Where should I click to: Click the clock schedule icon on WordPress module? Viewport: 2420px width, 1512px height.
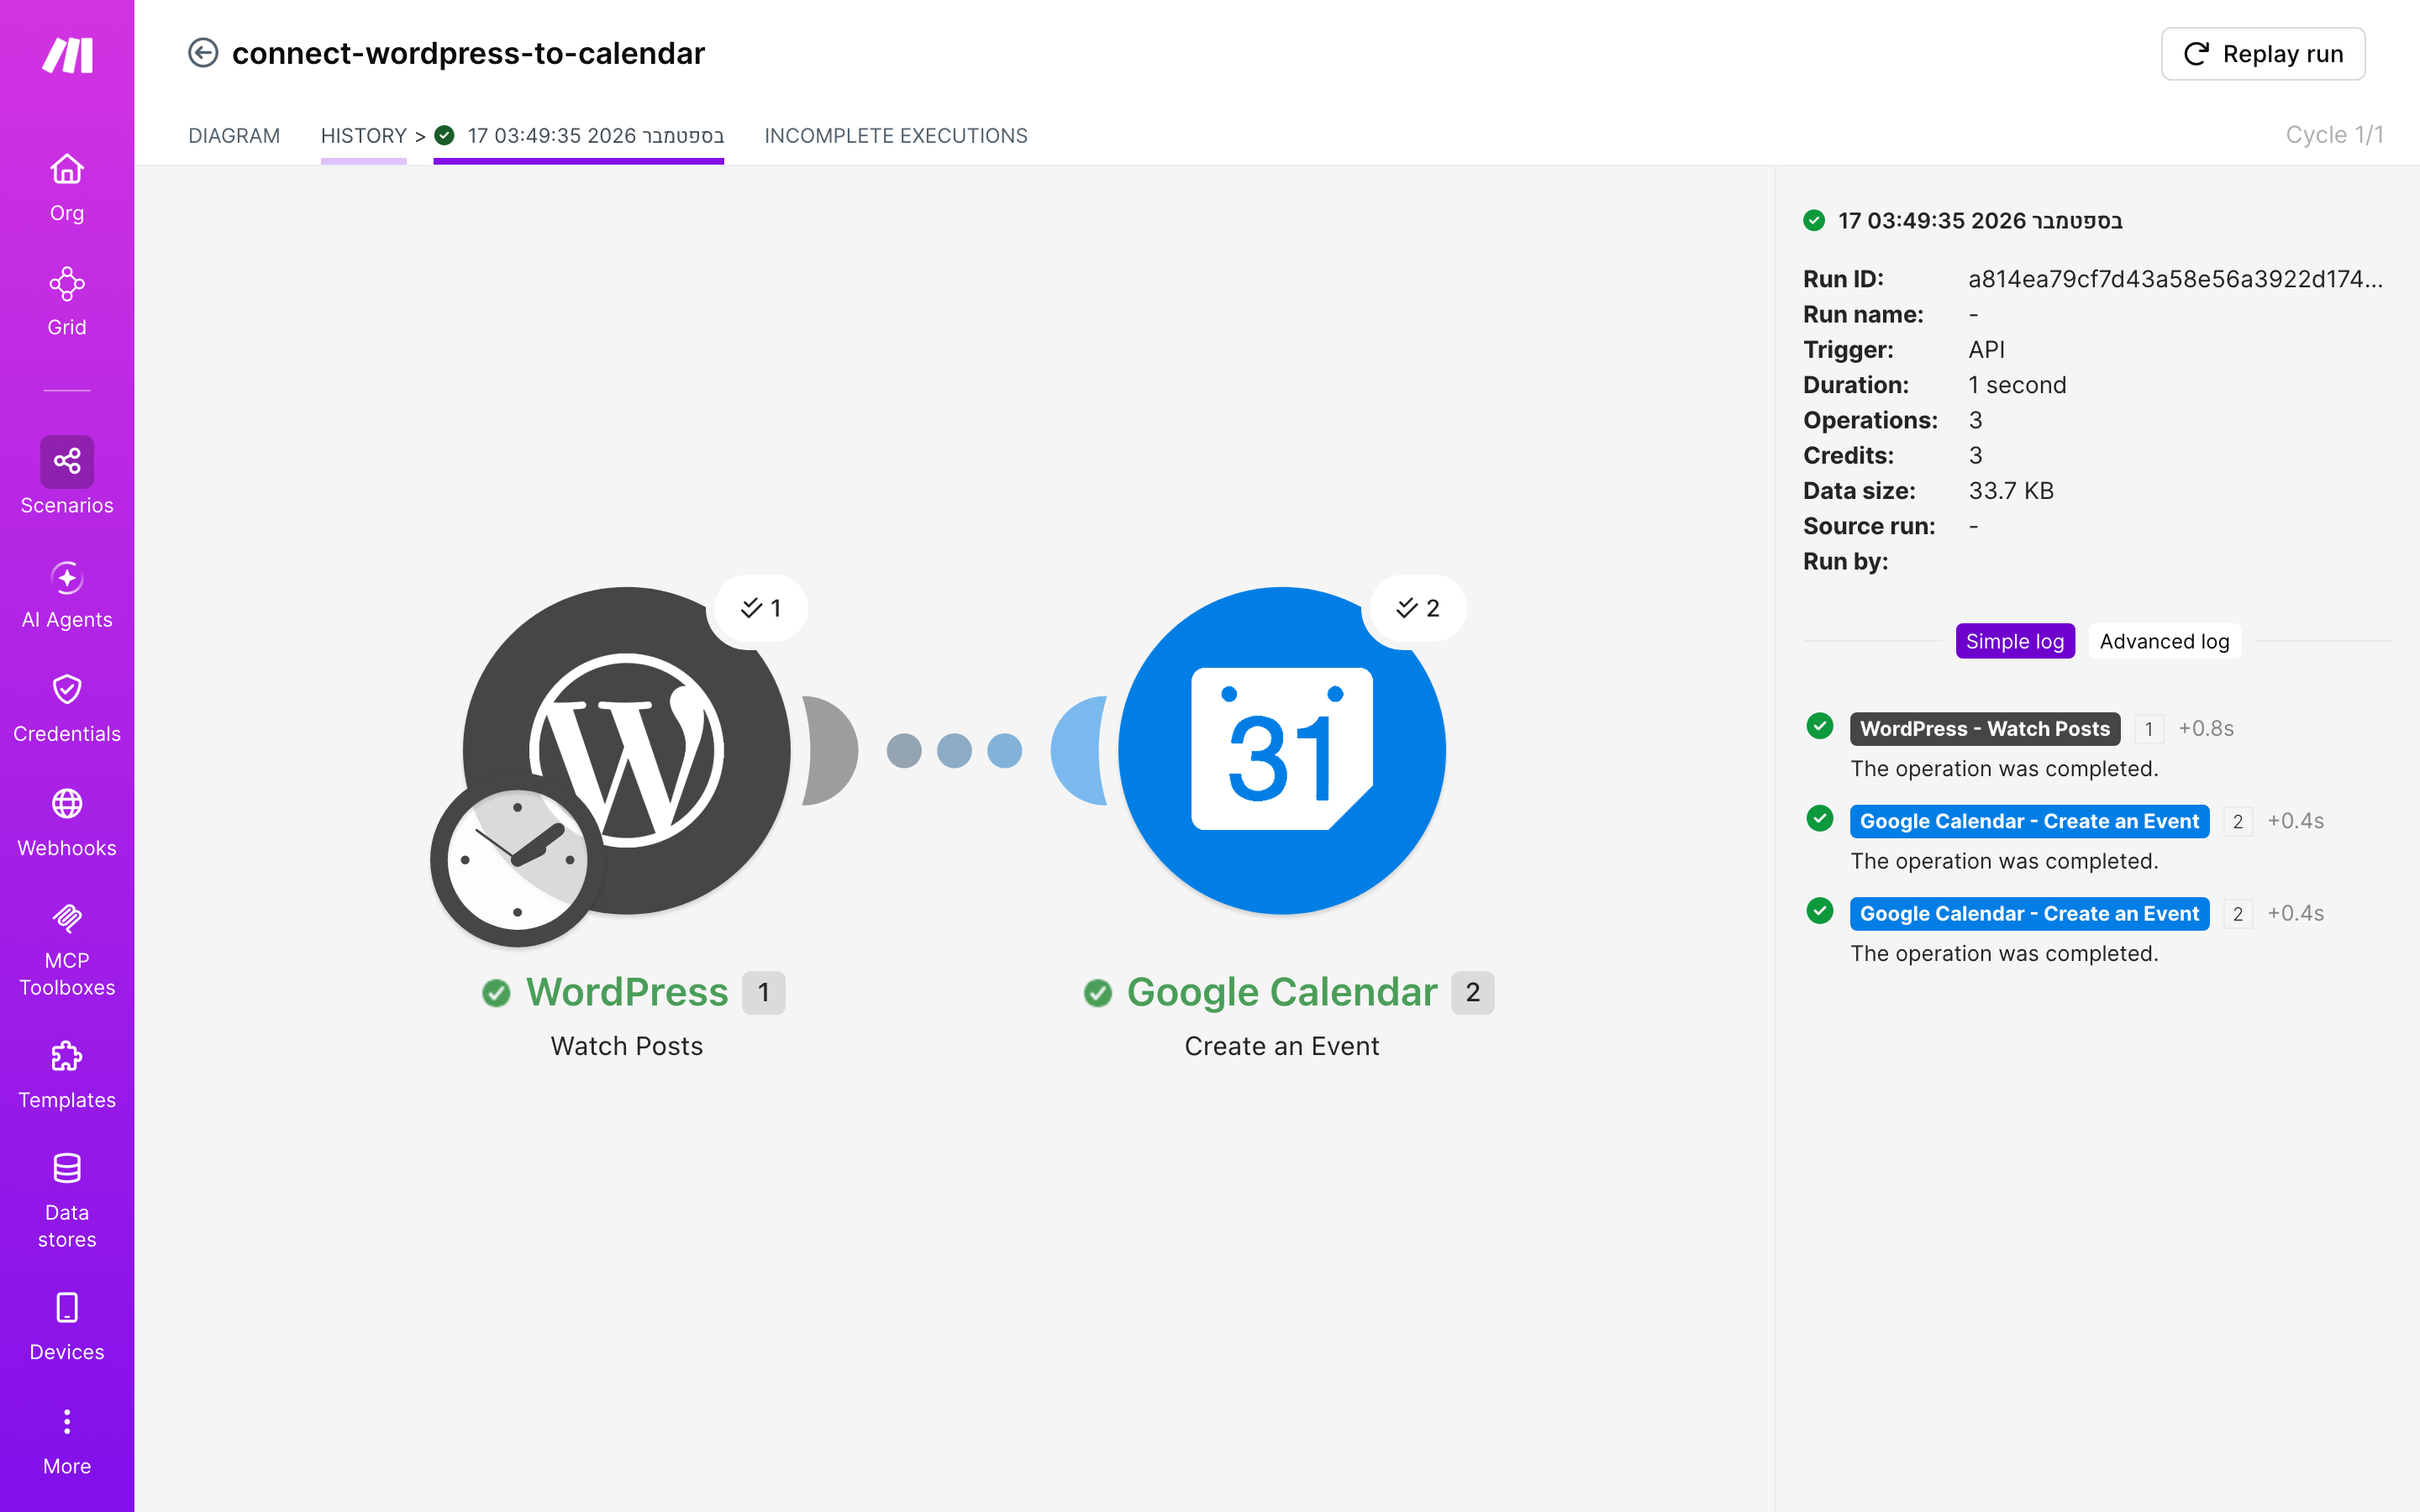point(517,860)
